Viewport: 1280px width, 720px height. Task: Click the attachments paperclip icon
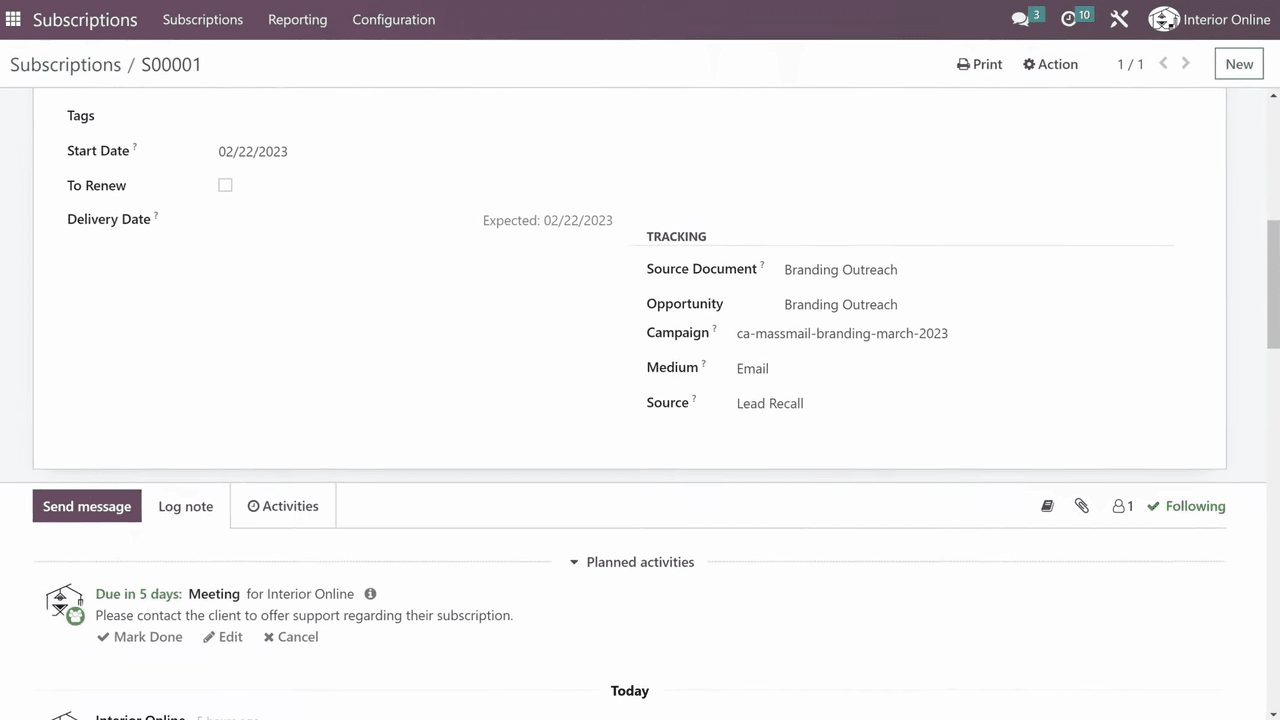(1081, 506)
